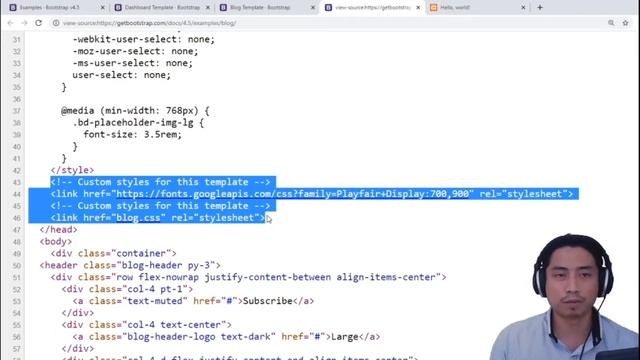Close the view-source tab
The image size is (640, 360).
(x=418, y=7)
